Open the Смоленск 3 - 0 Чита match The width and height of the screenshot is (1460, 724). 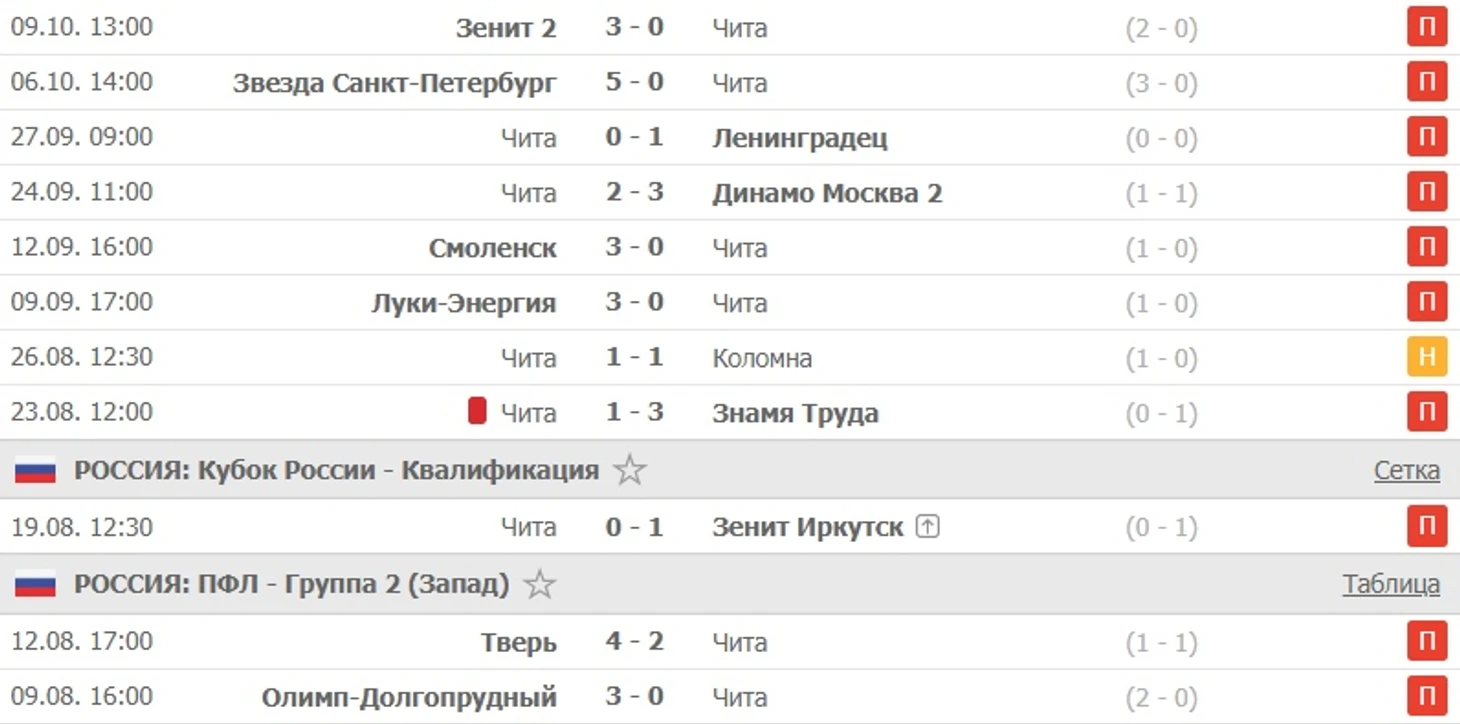[634, 247]
